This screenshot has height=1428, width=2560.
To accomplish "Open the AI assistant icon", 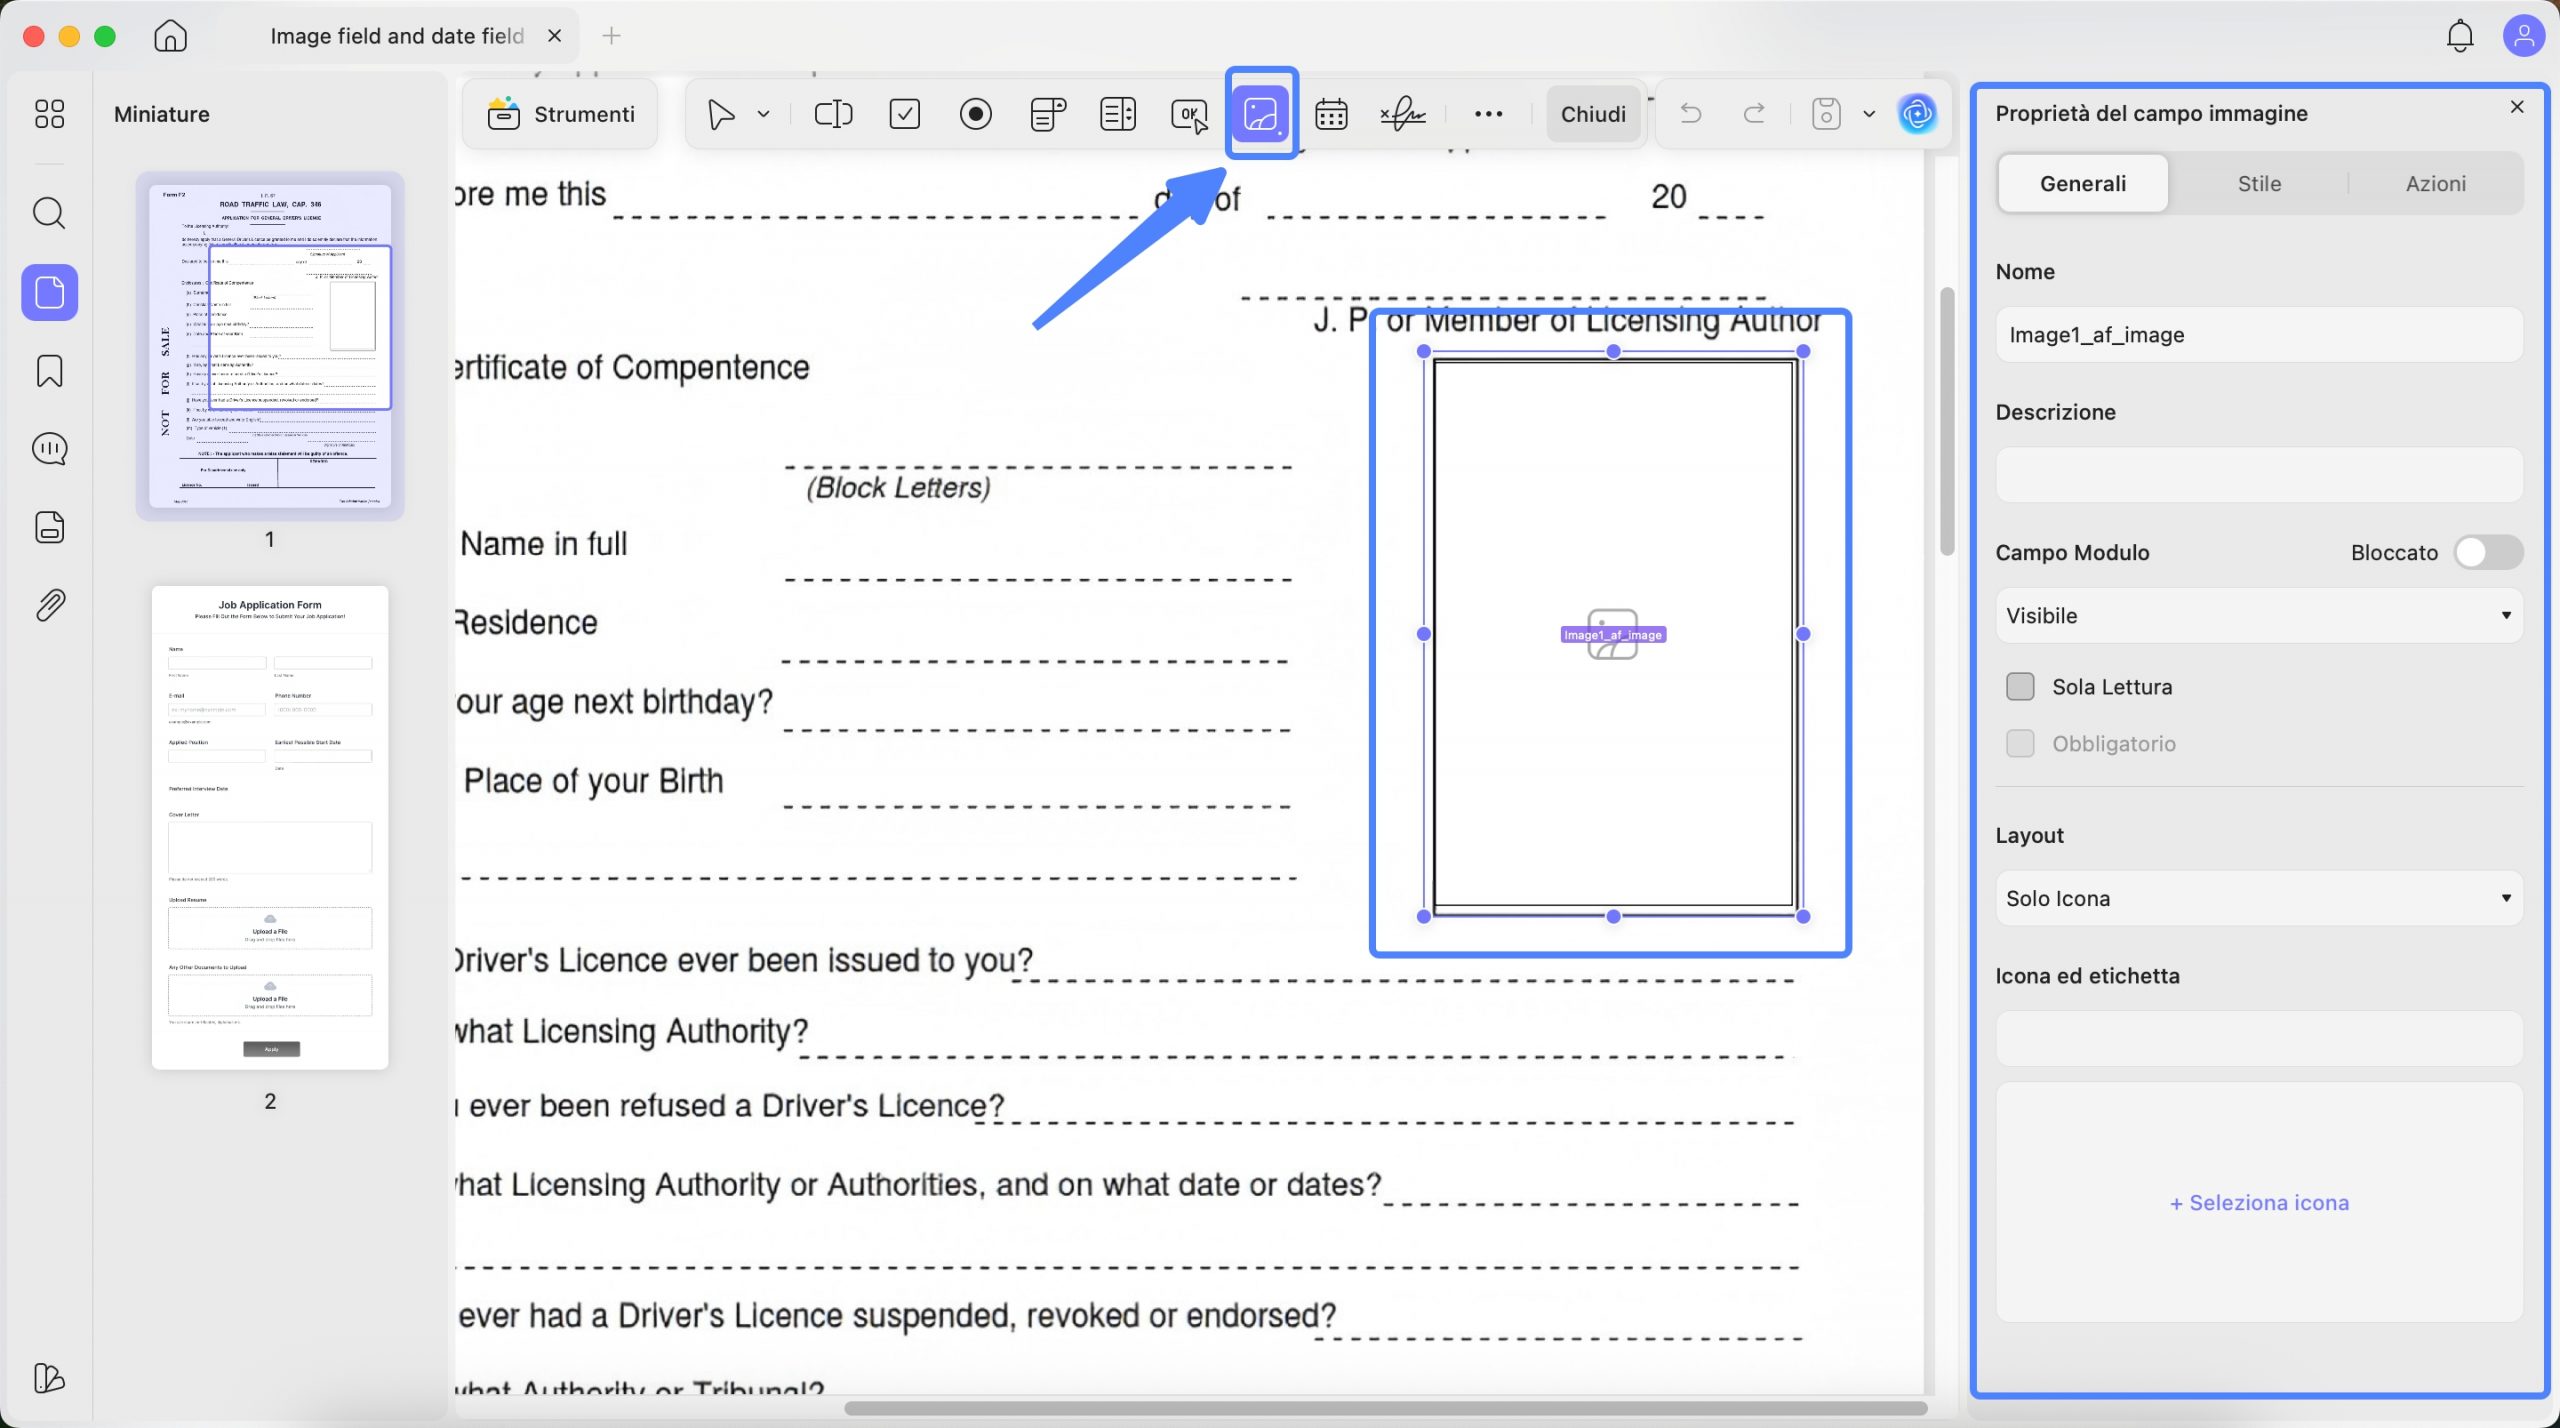I will click(x=1917, y=114).
